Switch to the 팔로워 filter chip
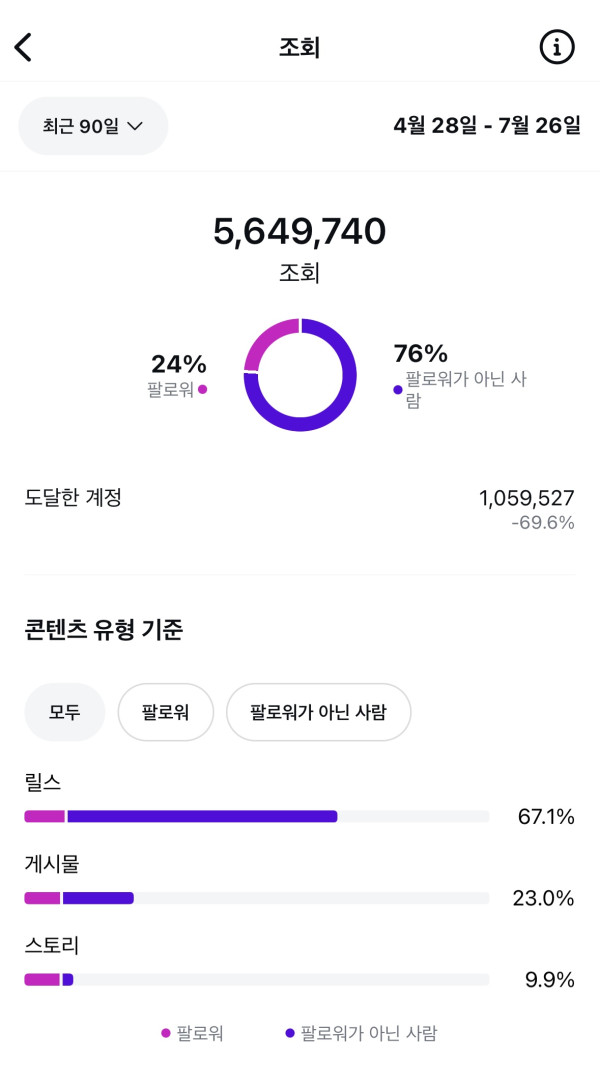 165,712
